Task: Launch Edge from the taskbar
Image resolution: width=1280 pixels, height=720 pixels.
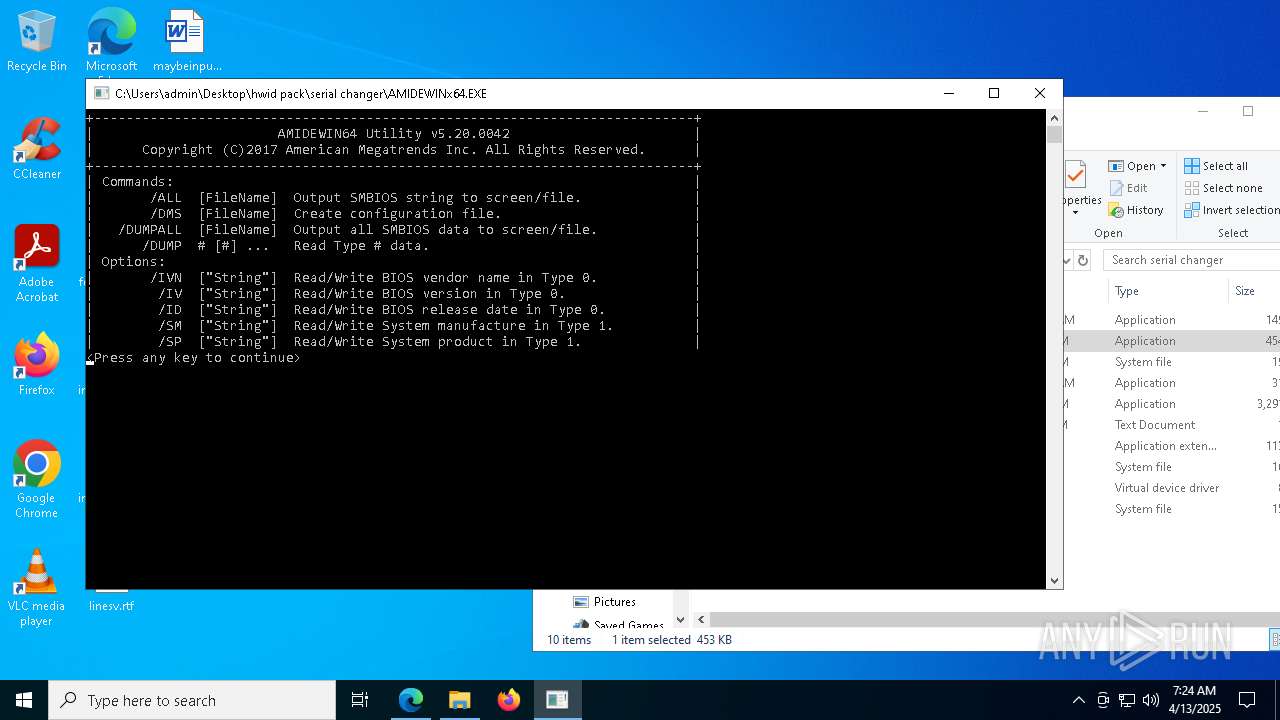Action: coord(411,700)
